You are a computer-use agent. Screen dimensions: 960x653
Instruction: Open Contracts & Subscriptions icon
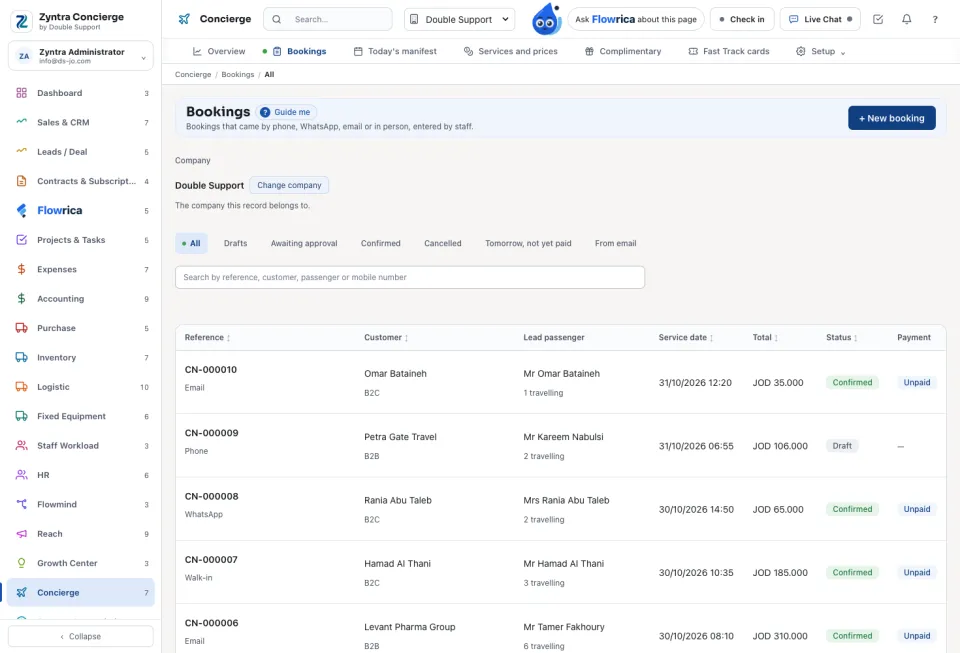pos(21,181)
